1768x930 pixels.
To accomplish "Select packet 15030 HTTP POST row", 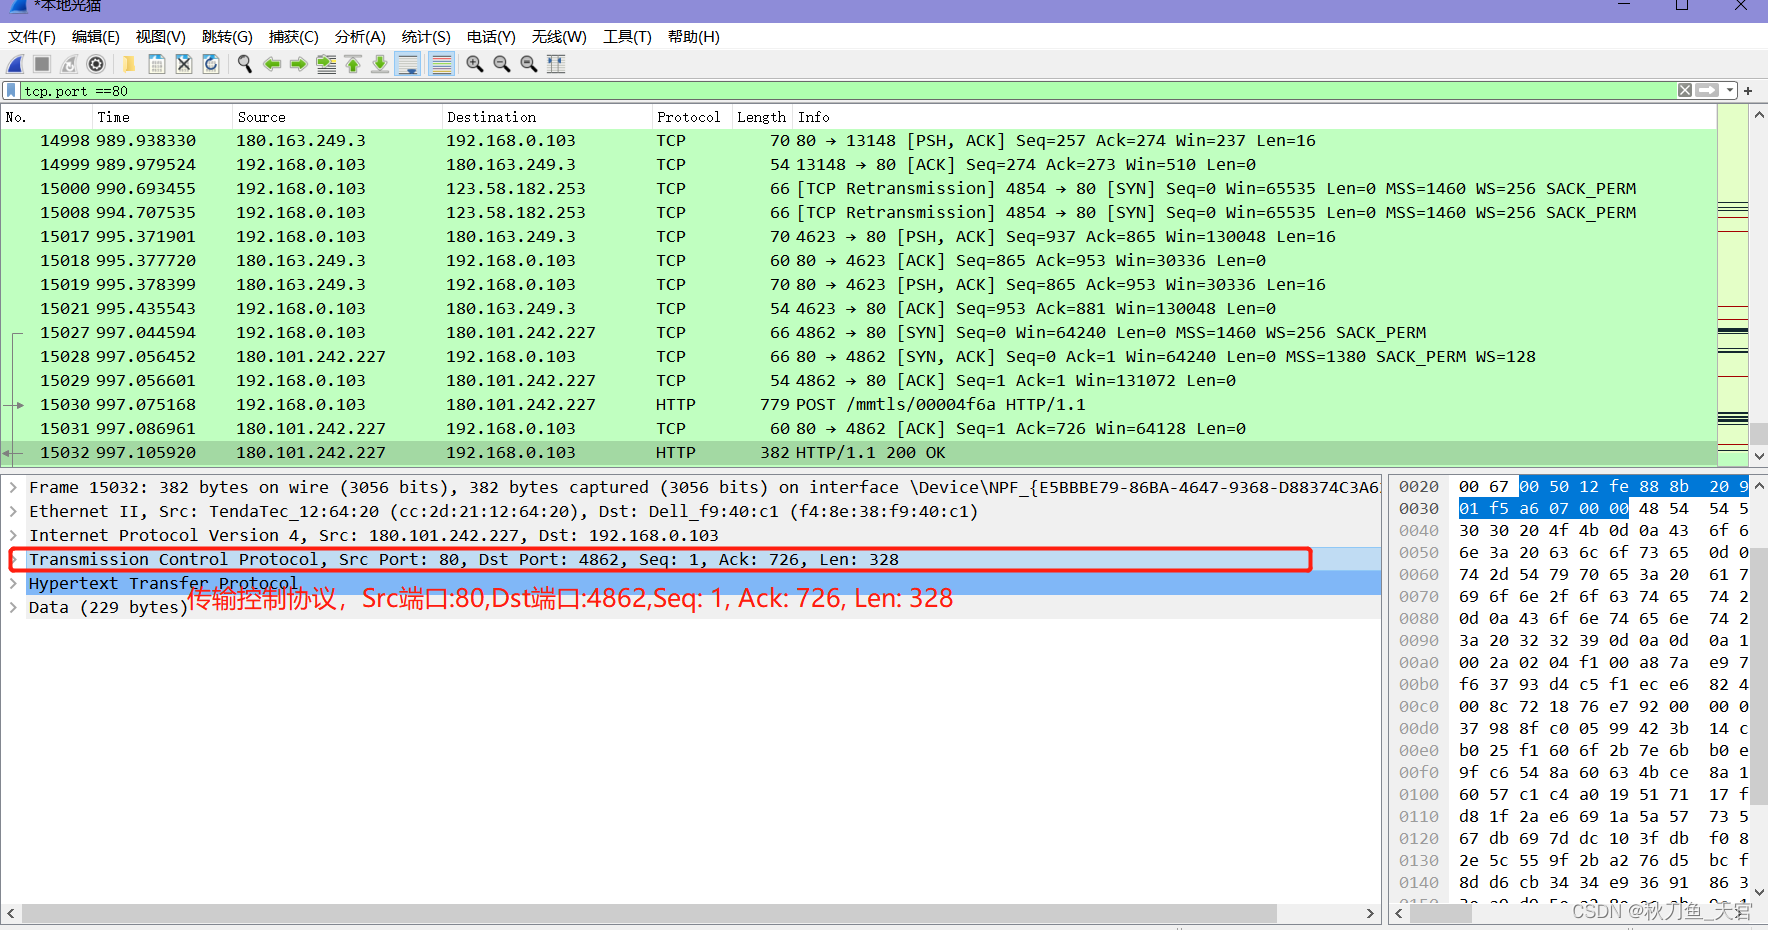I will pos(858,405).
